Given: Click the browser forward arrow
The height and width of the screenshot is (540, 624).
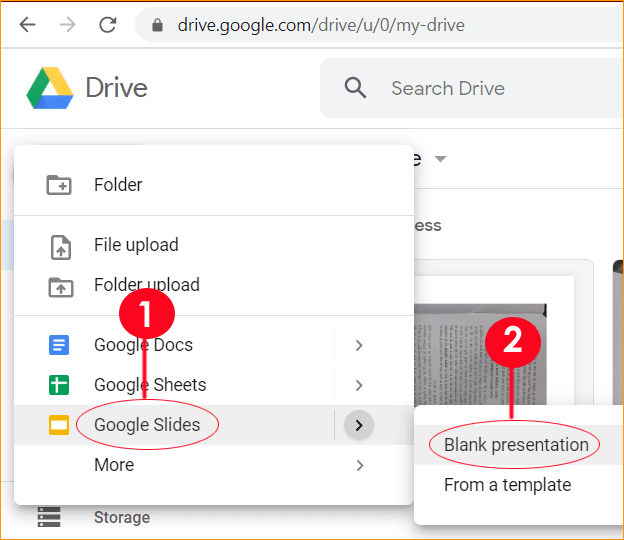Looking at the screenshot, I should (67, 25).
